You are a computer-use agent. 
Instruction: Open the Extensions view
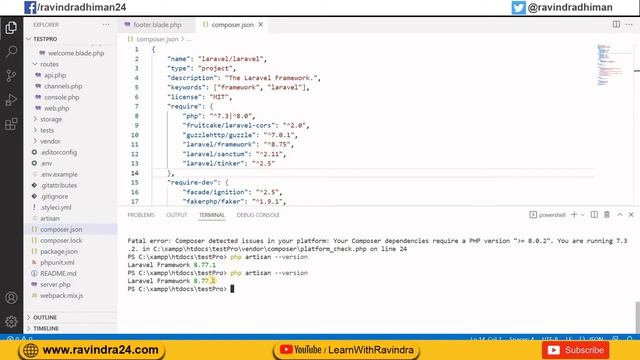click(11, 124)
